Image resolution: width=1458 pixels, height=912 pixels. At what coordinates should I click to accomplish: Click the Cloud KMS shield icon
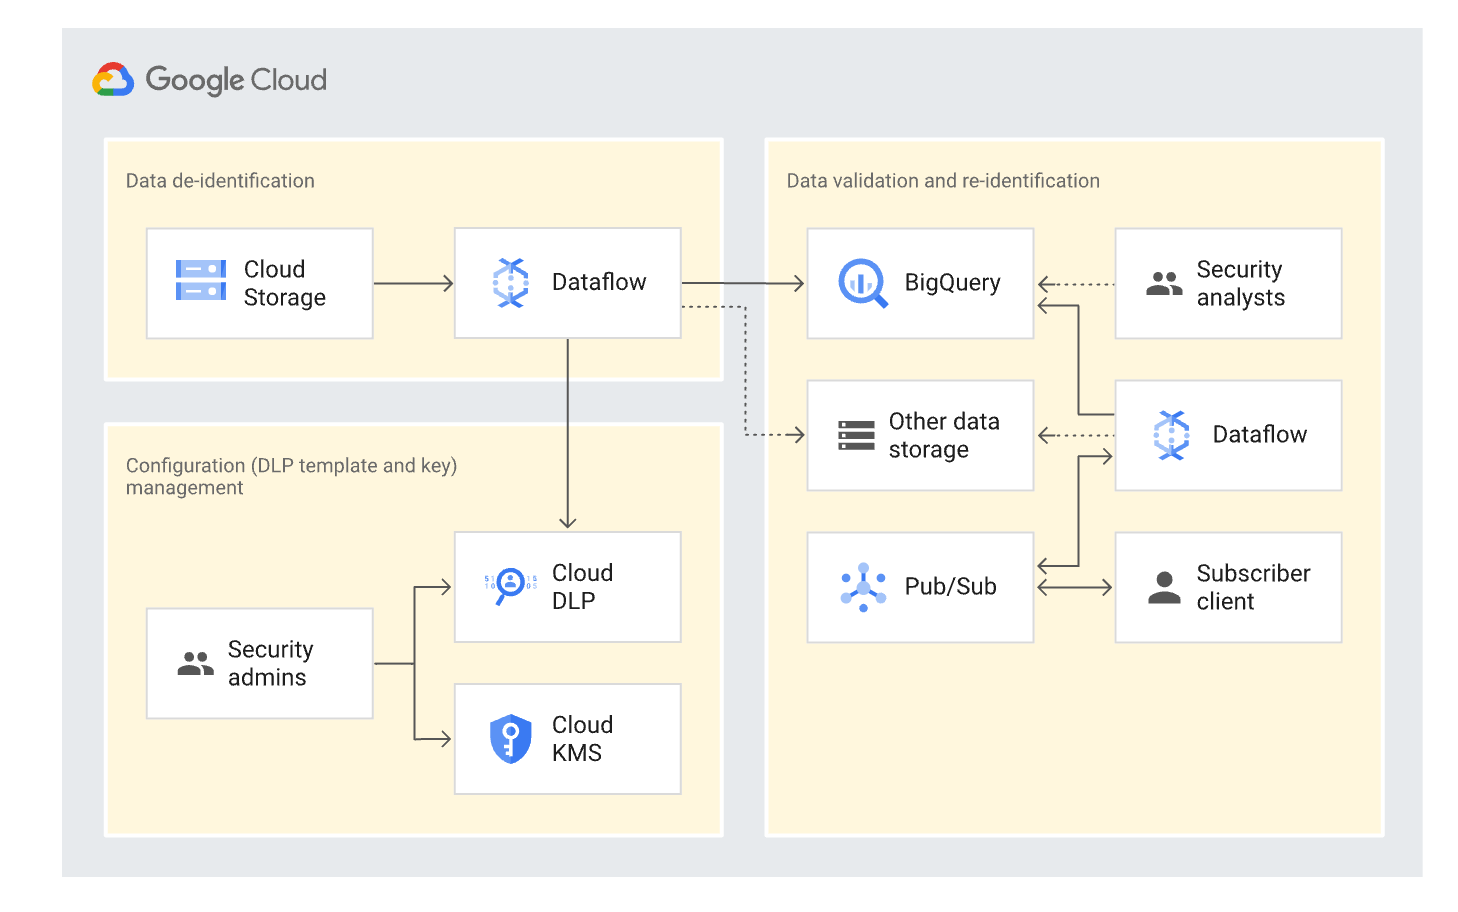[511, 740]
